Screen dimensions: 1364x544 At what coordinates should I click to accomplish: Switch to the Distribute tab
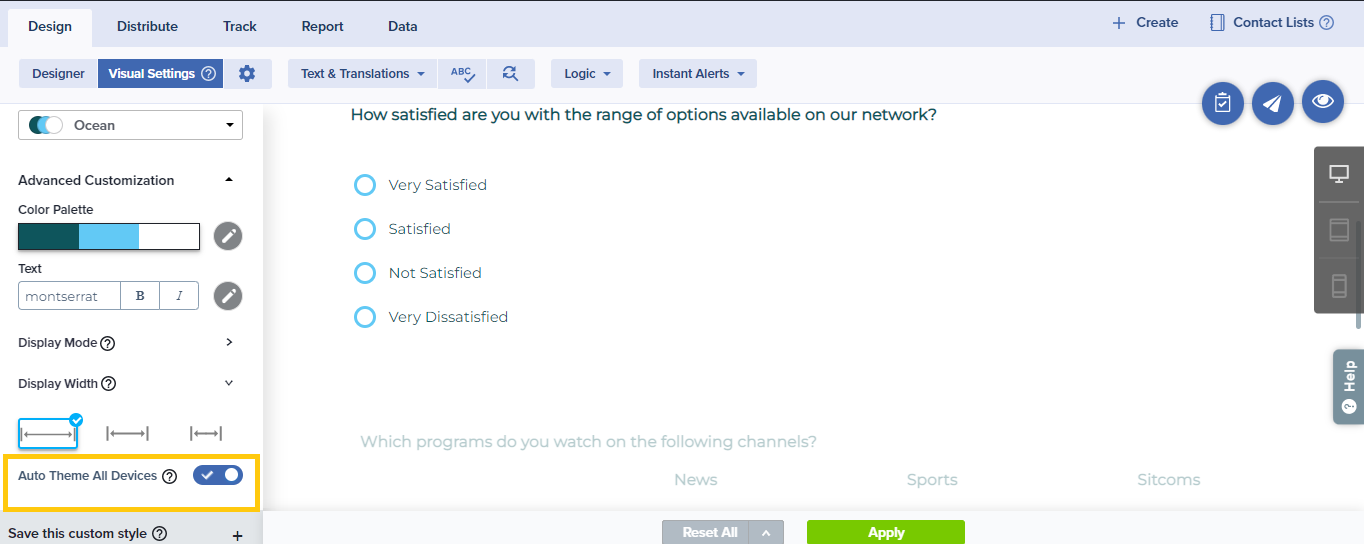pos(147,26)
